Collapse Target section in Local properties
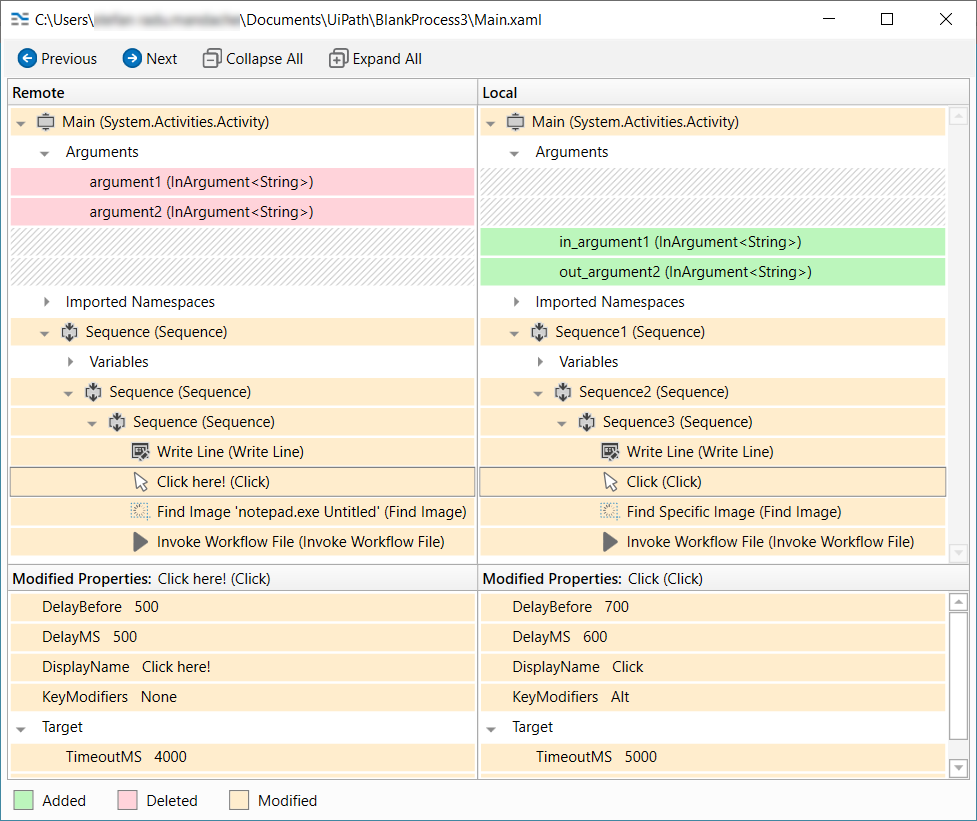Image resolution: width=977 pixels, height=821 pixels. 491,729
